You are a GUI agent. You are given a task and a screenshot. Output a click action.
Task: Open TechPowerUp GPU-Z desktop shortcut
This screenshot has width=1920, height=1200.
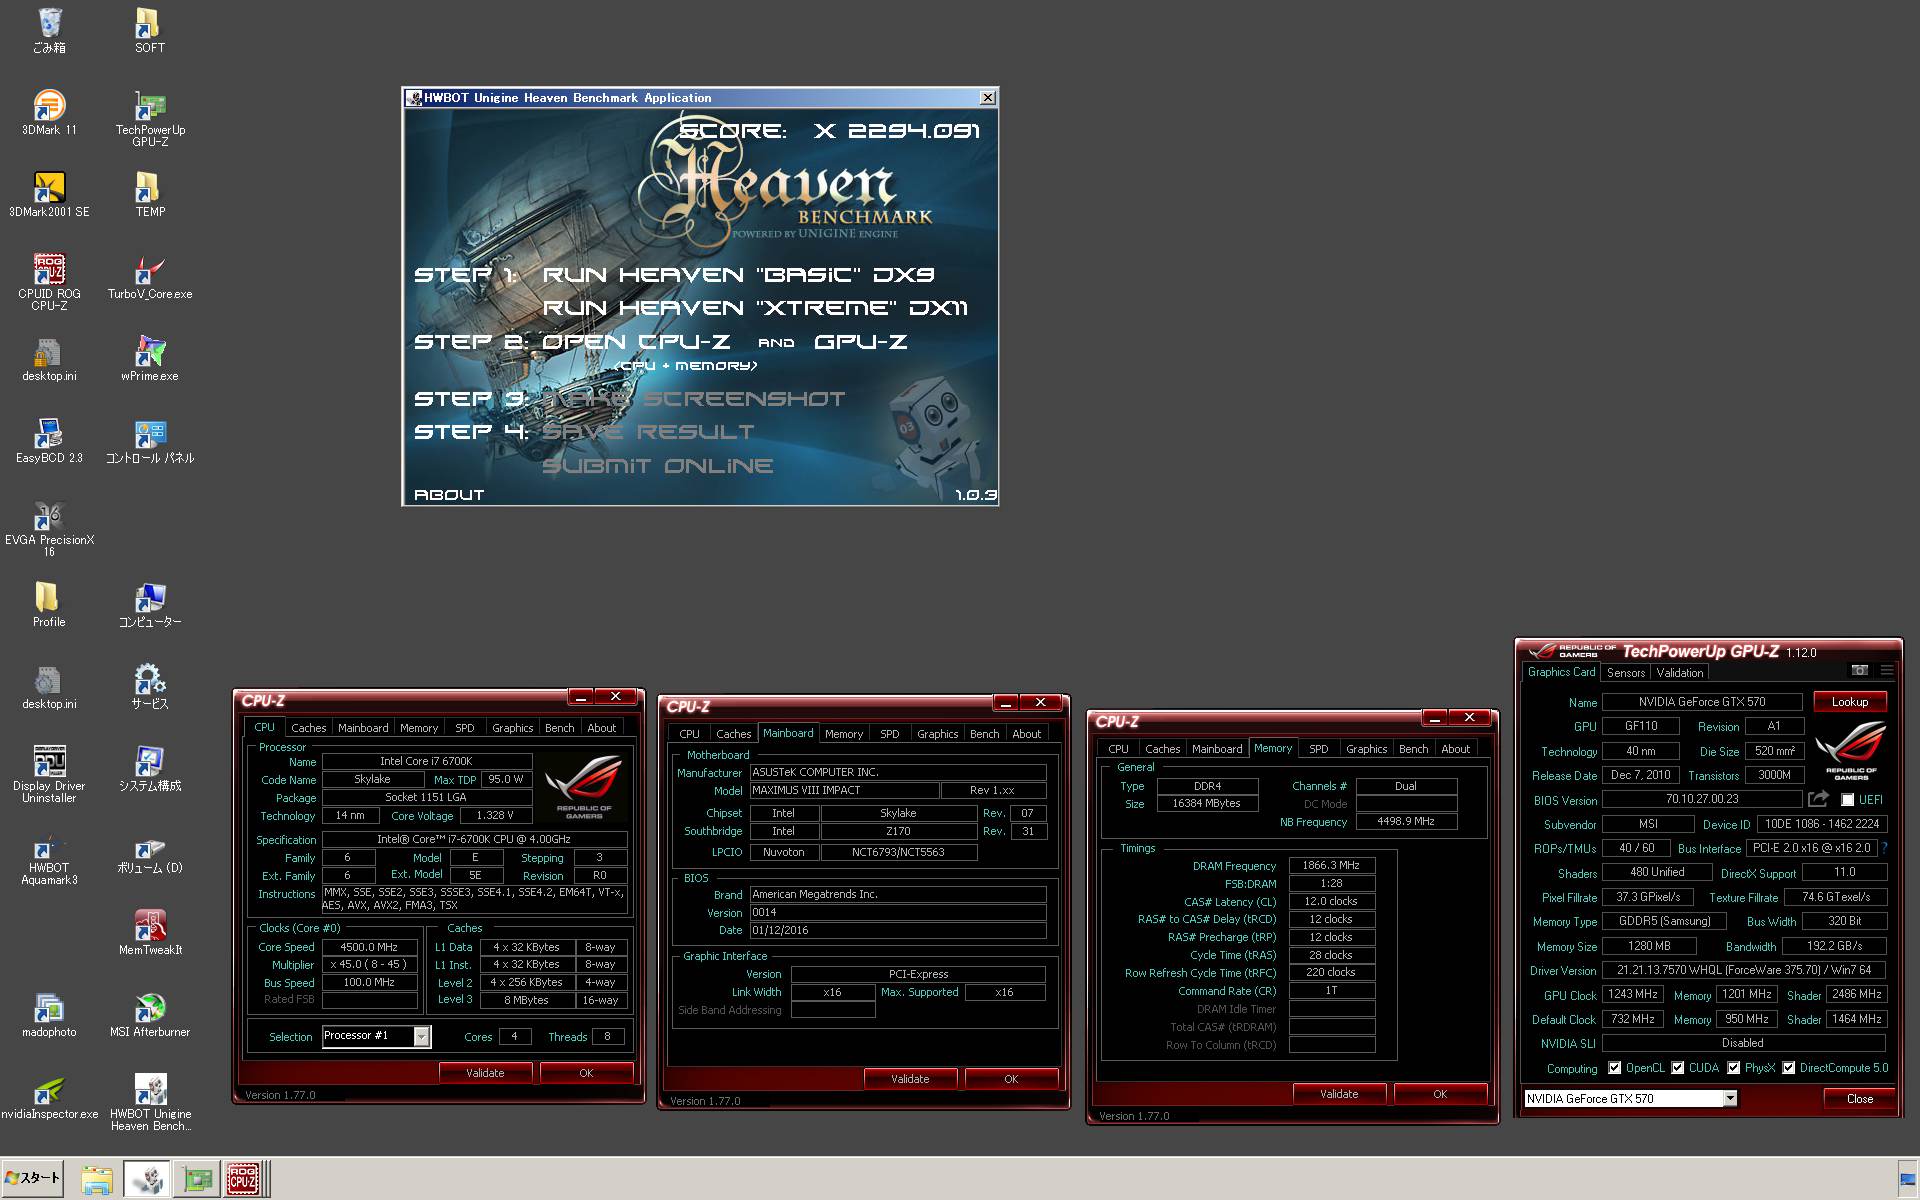tap(150, 118)
